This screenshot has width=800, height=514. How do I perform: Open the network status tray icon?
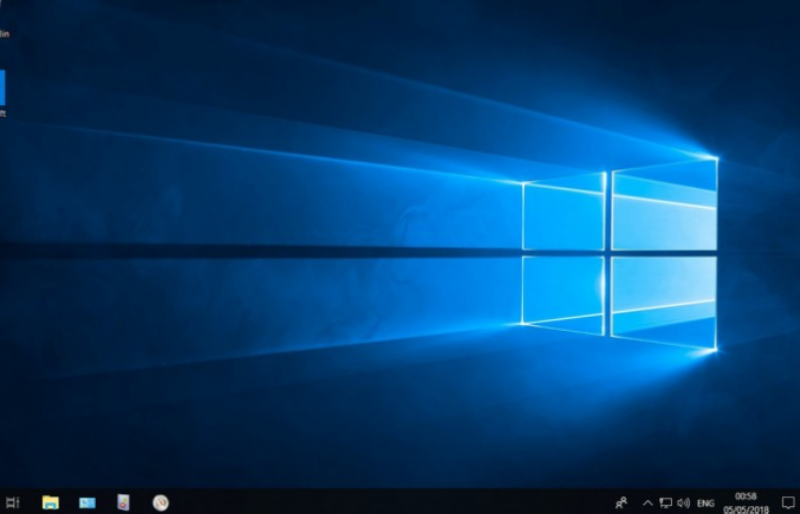[x=665, y=502]
